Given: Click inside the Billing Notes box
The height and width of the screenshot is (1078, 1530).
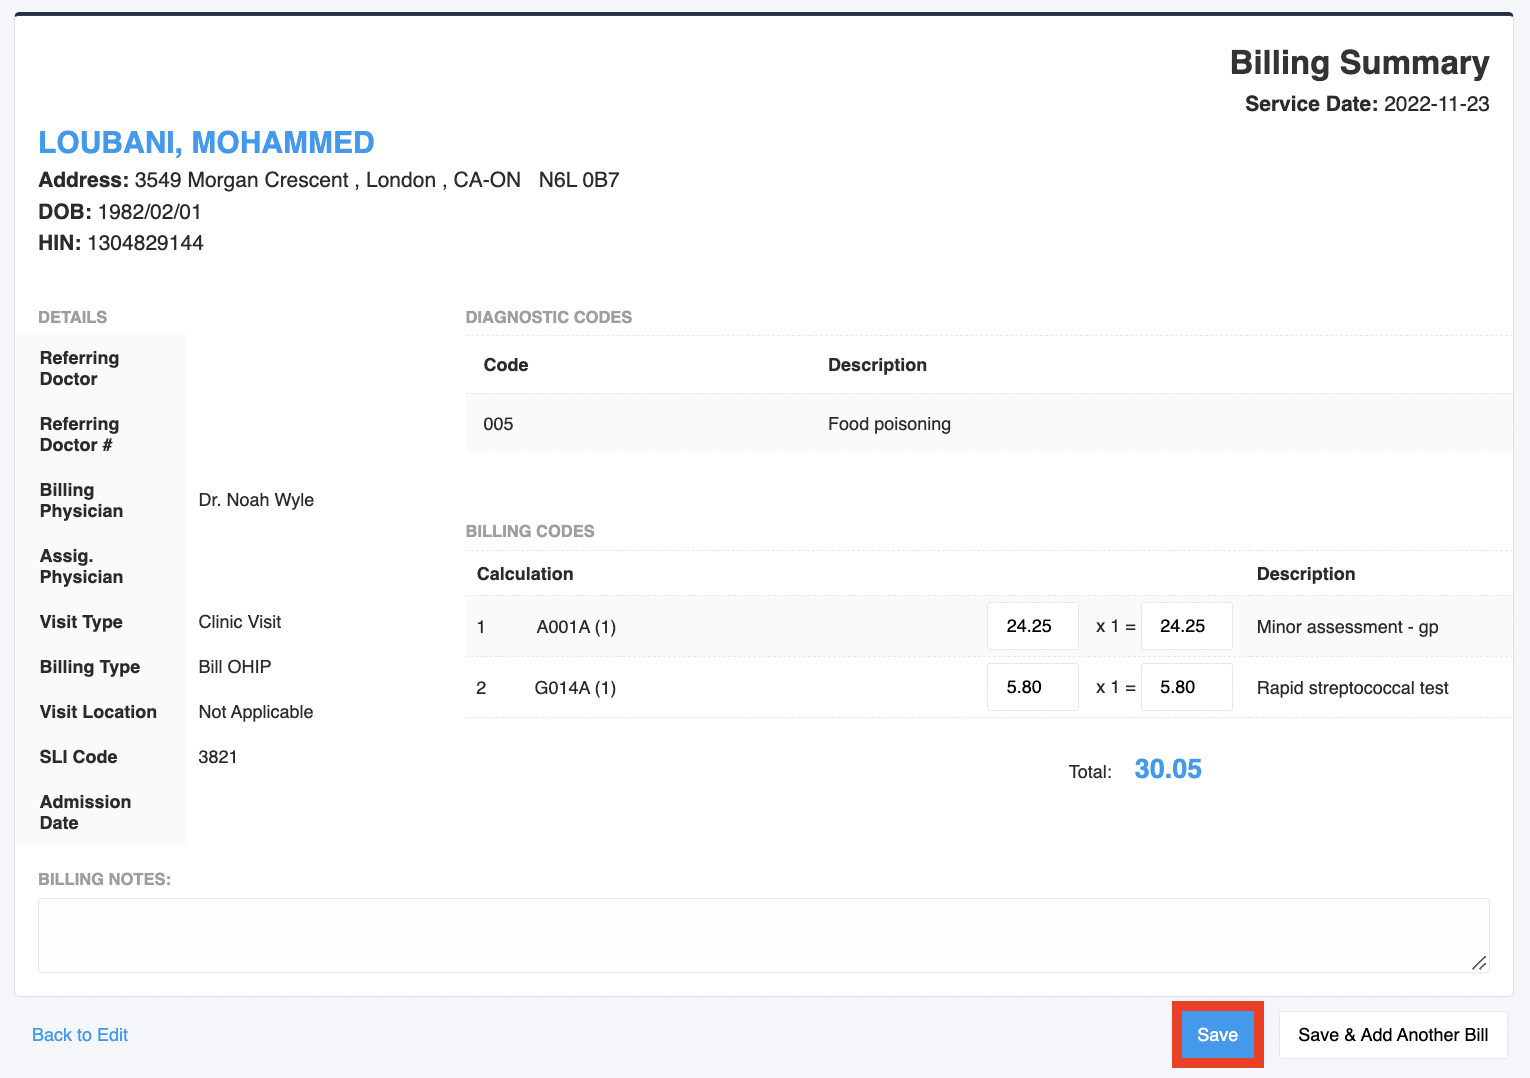Looking at the screenshot, I should (760, 933).
